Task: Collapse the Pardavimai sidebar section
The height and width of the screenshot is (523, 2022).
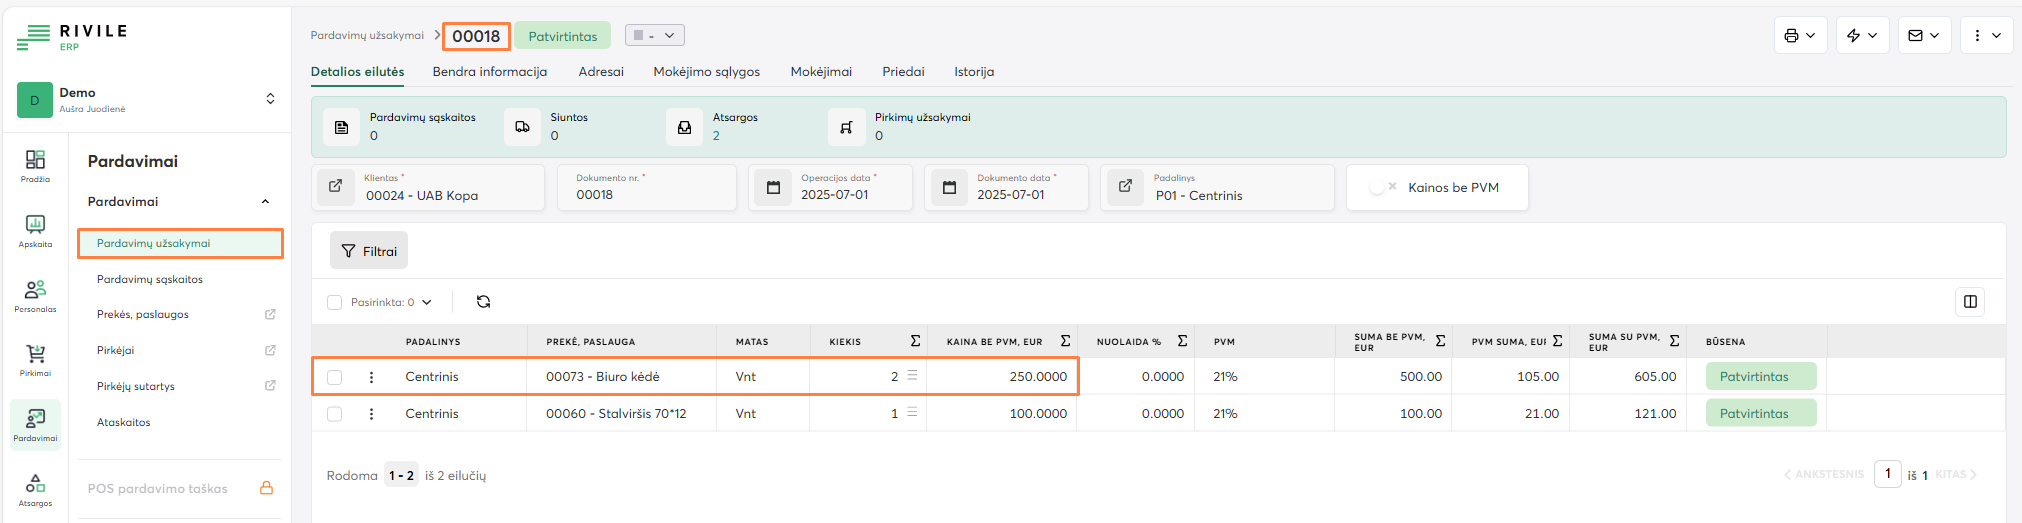Action: click(265, 202)
